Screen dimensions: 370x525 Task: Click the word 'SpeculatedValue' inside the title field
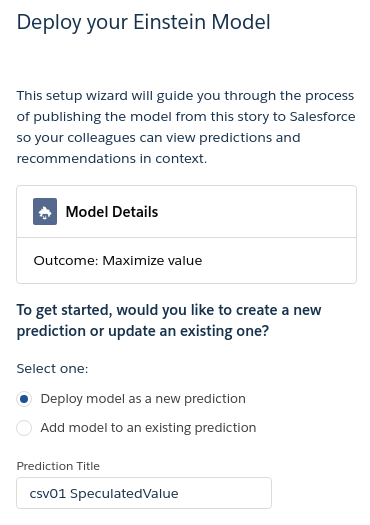124,494
